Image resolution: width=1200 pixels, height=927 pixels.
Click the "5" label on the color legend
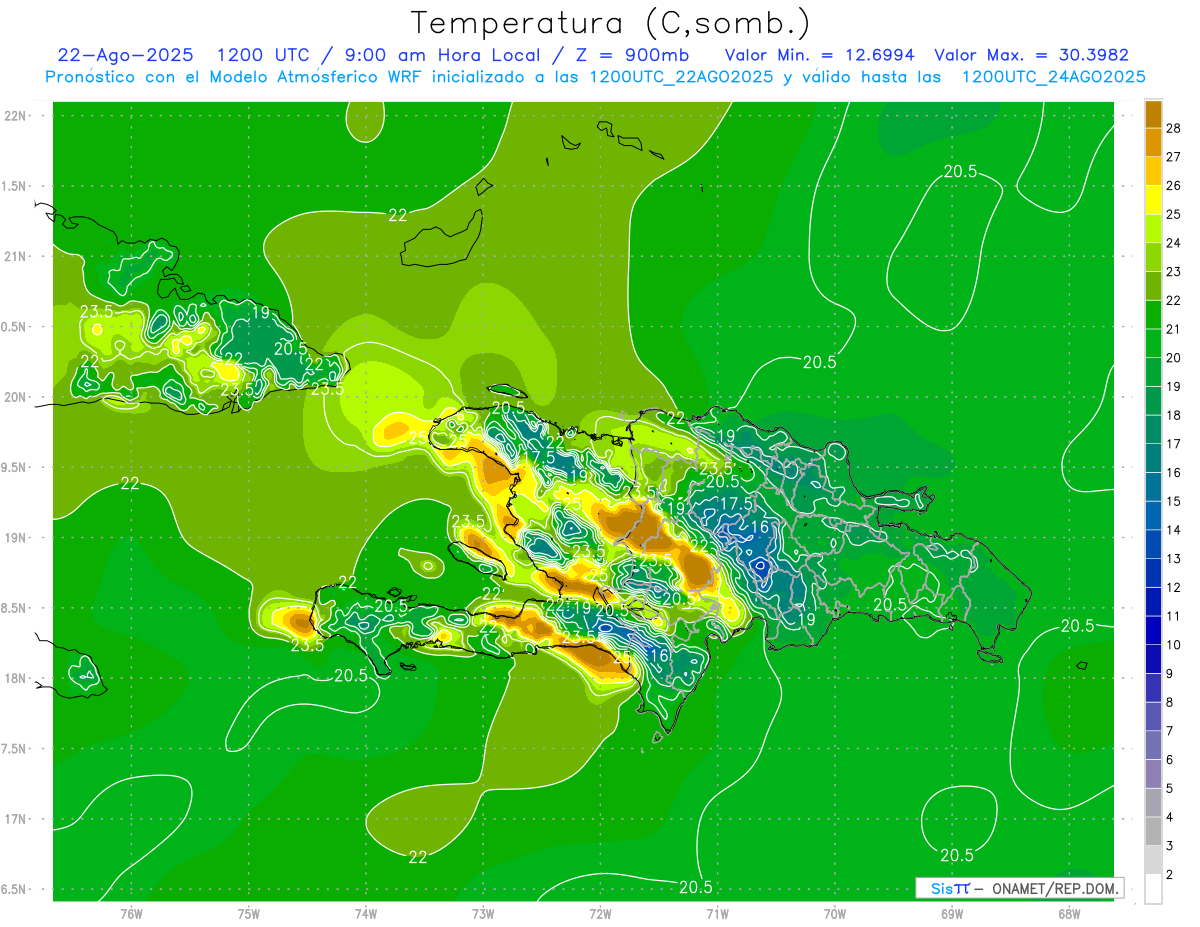click(1171, 789)
